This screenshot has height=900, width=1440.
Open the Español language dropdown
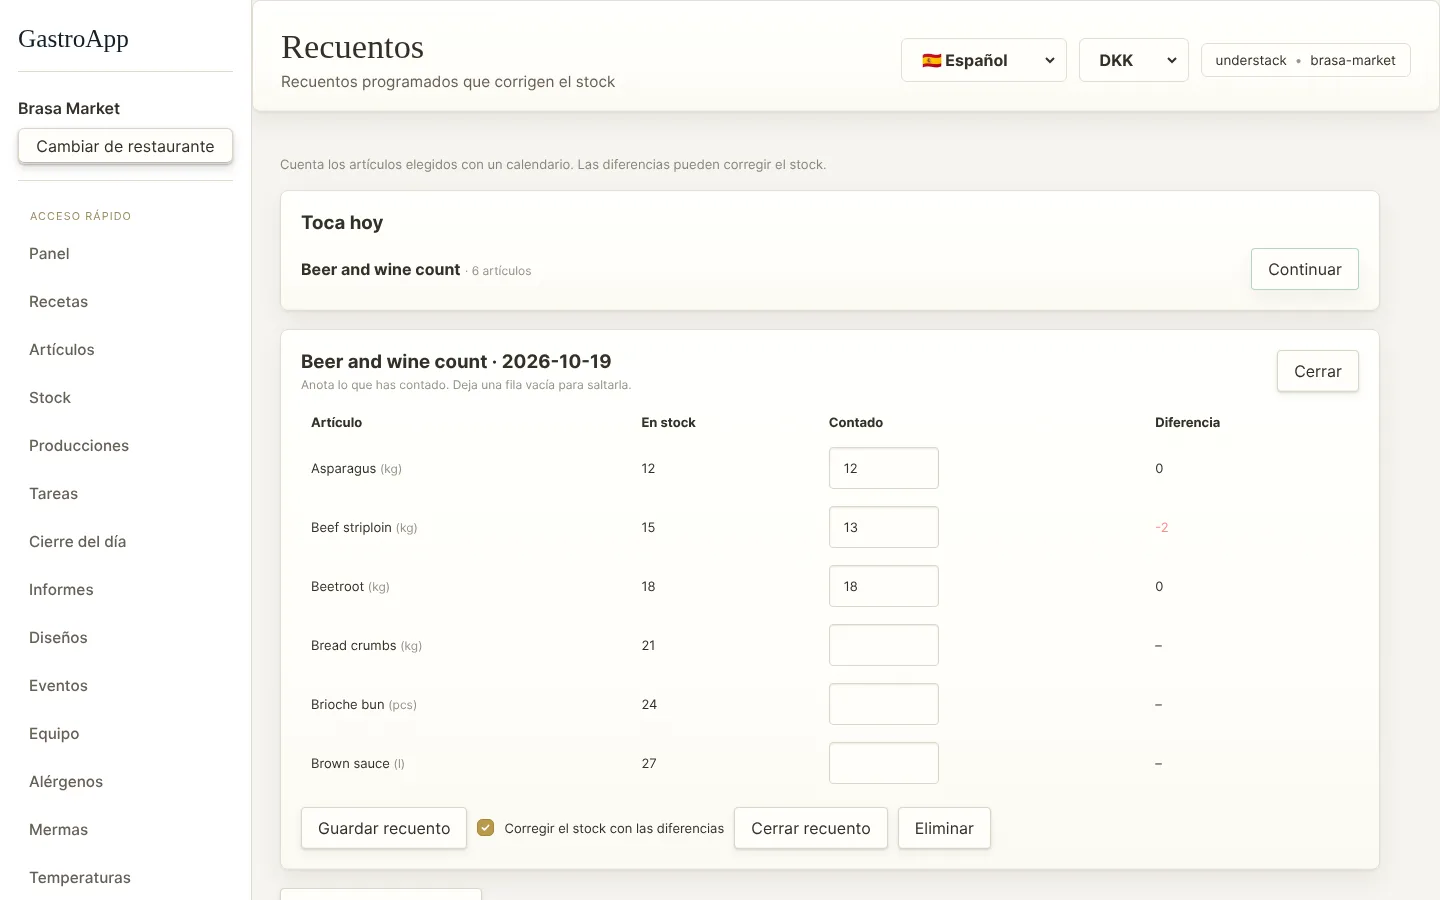(x=983, y=60)
